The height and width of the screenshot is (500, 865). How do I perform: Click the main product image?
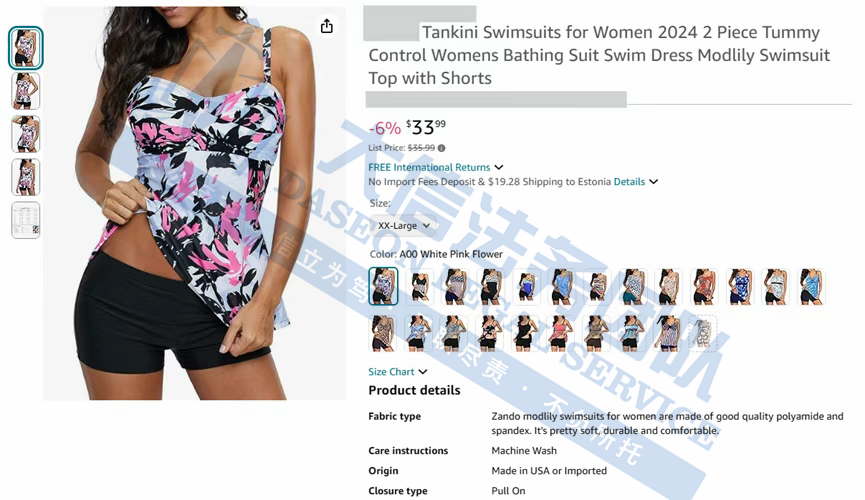pos(195,203)
